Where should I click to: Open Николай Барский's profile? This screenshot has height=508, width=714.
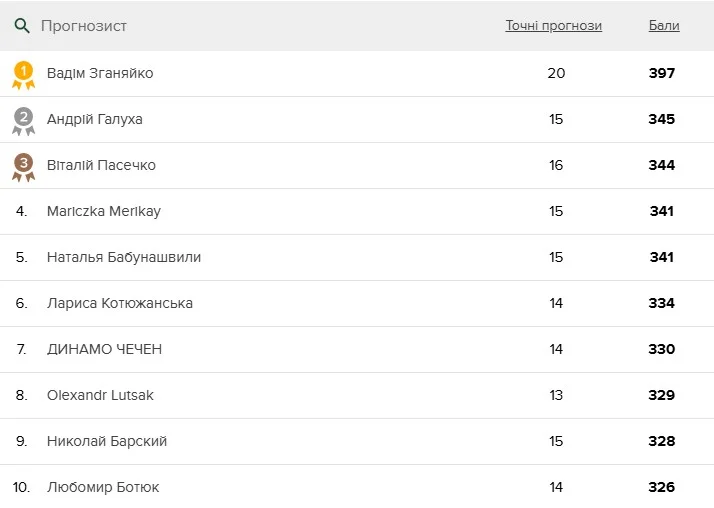107,441
